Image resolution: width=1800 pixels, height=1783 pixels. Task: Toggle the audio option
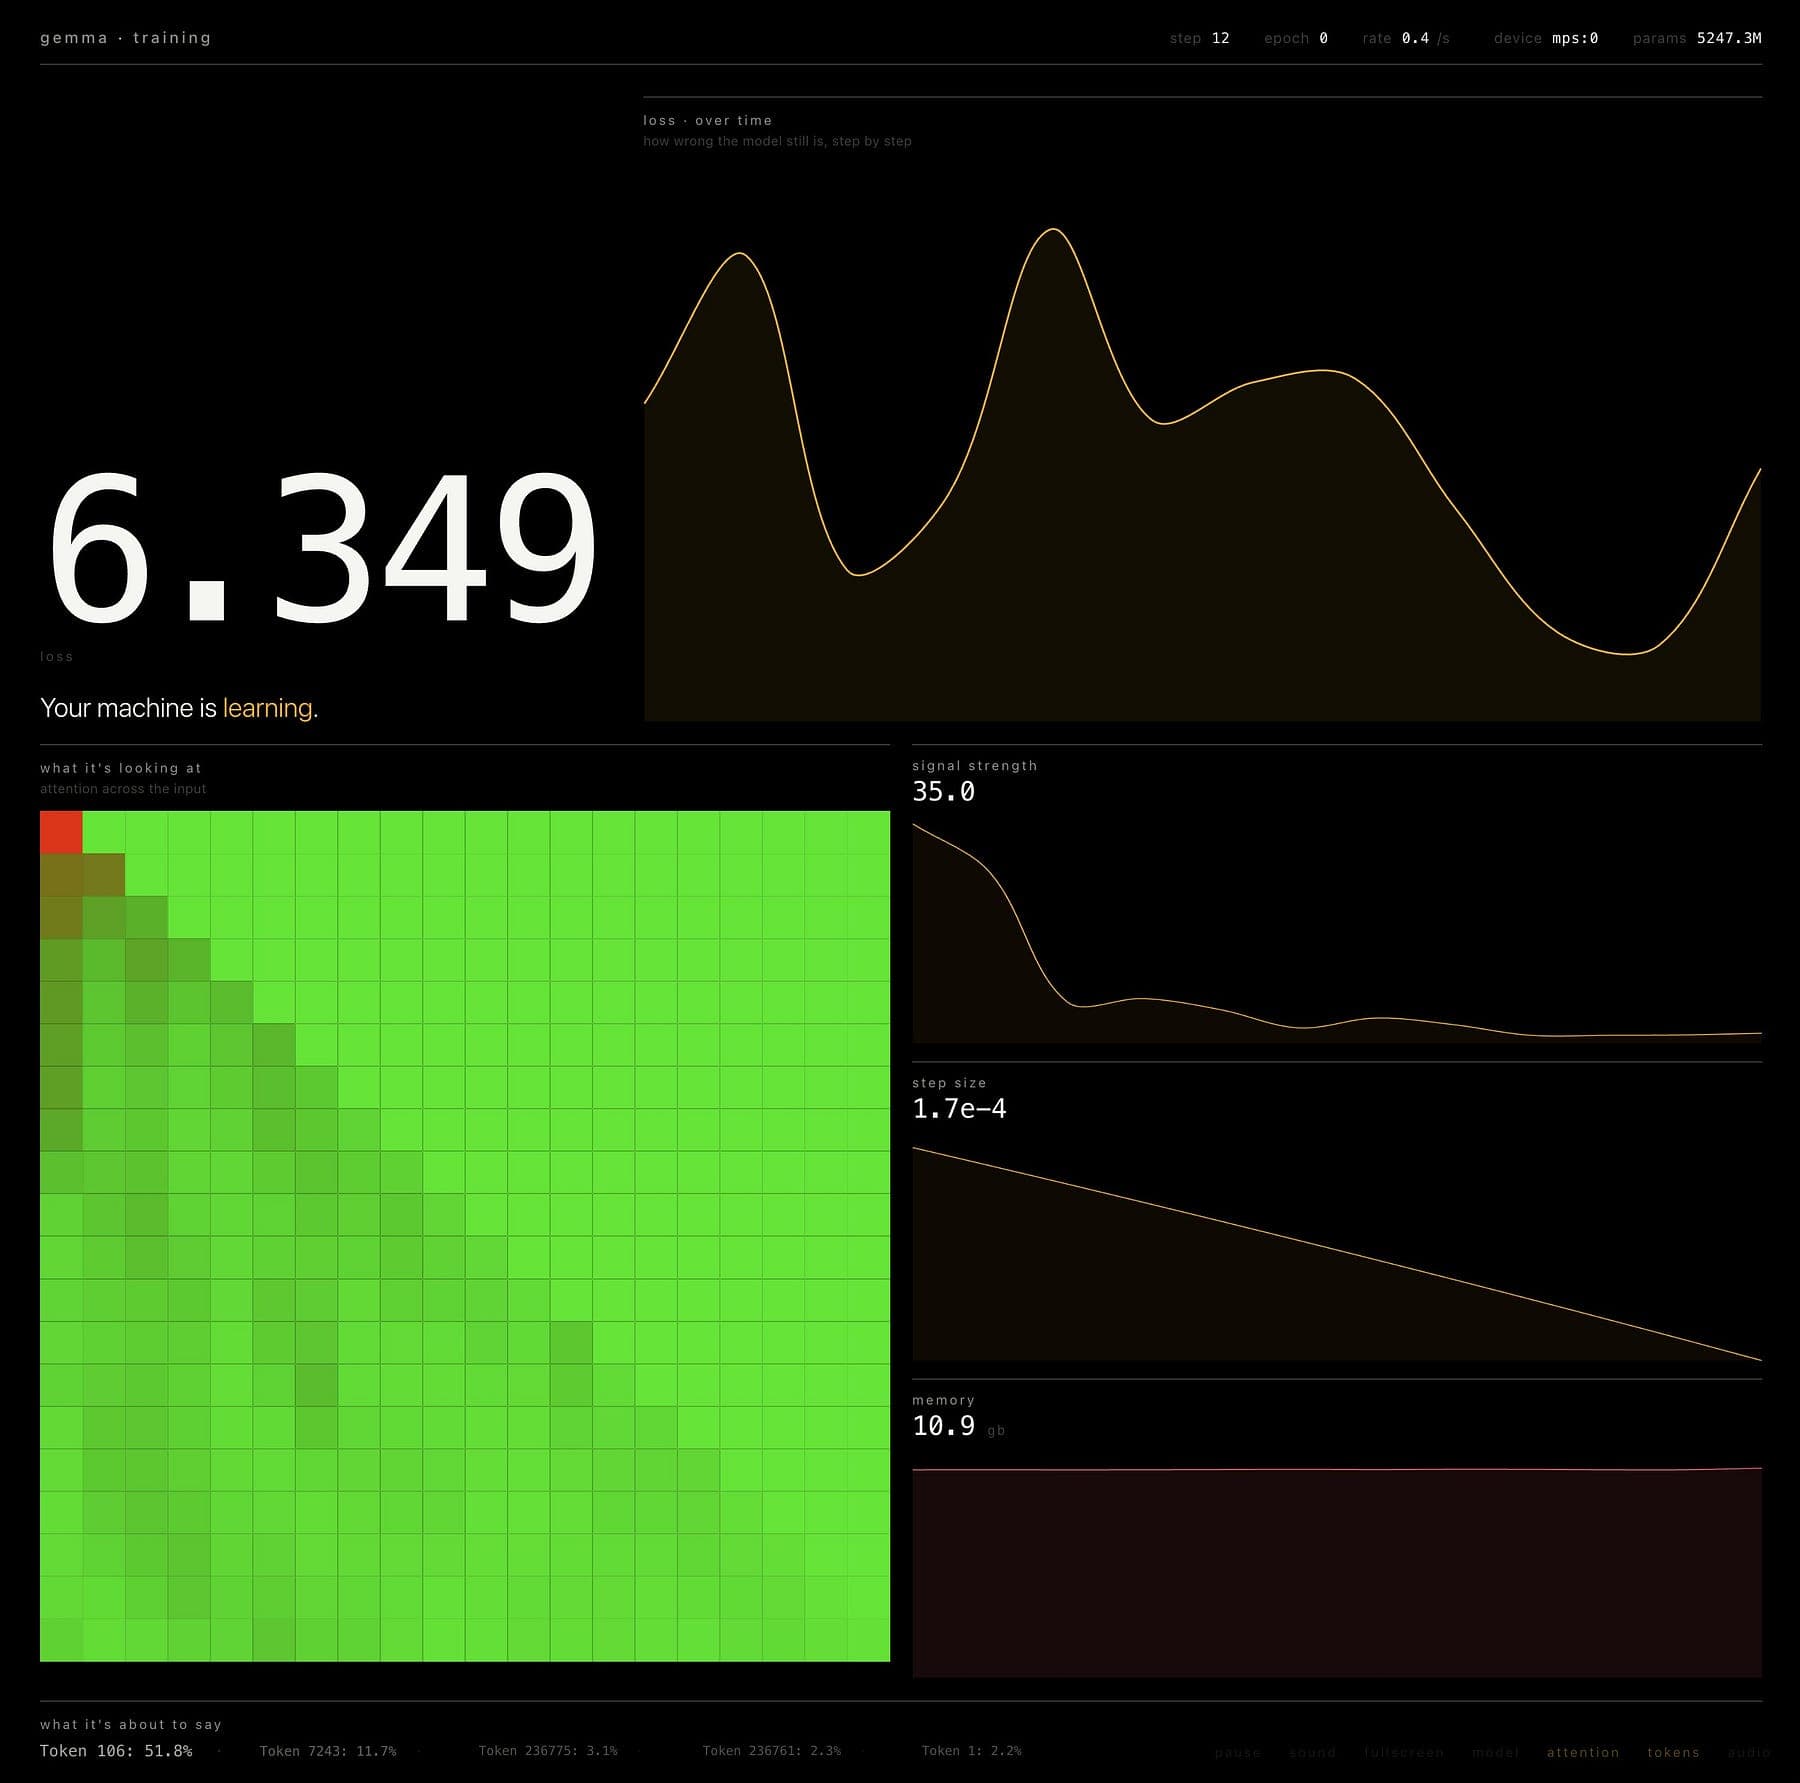click(1748, 1752)
